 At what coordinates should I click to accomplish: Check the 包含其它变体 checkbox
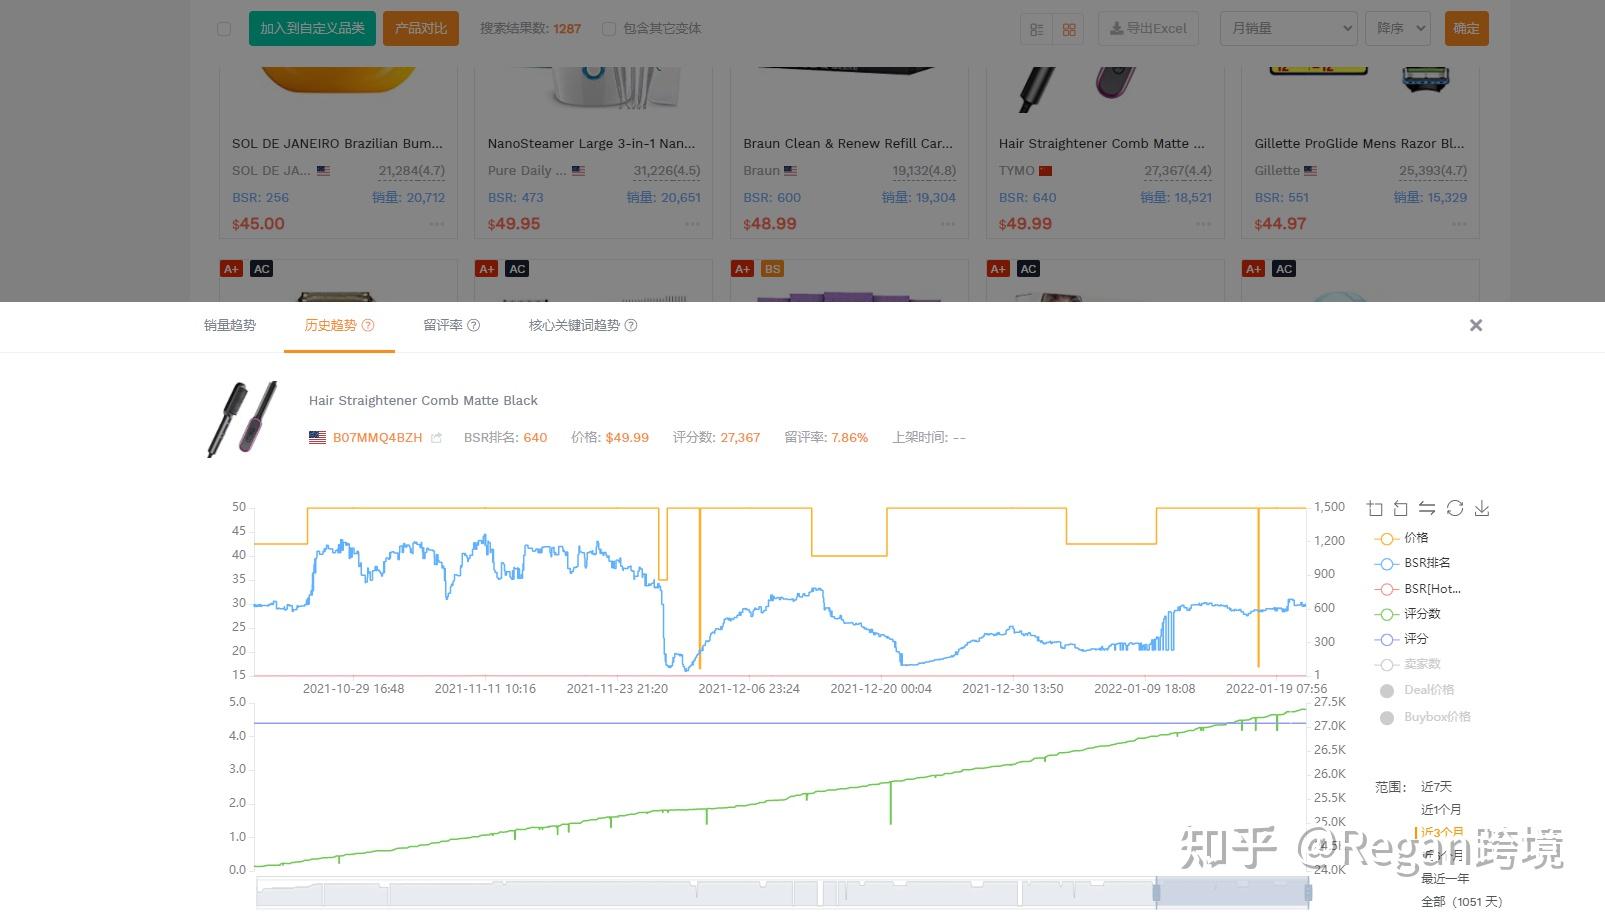coord(608,29)
